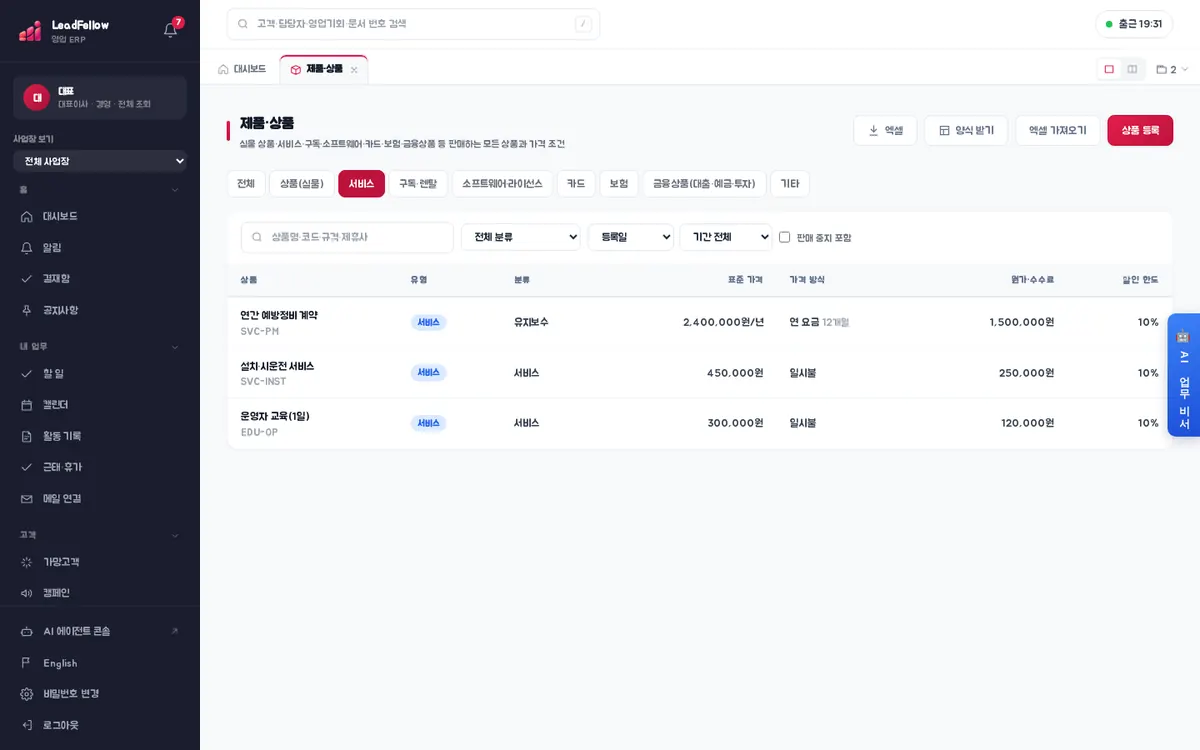Open 활동 기록 in the sidebar
The width and height of the screenshot is (1200, 750).
tap(100, 436)
